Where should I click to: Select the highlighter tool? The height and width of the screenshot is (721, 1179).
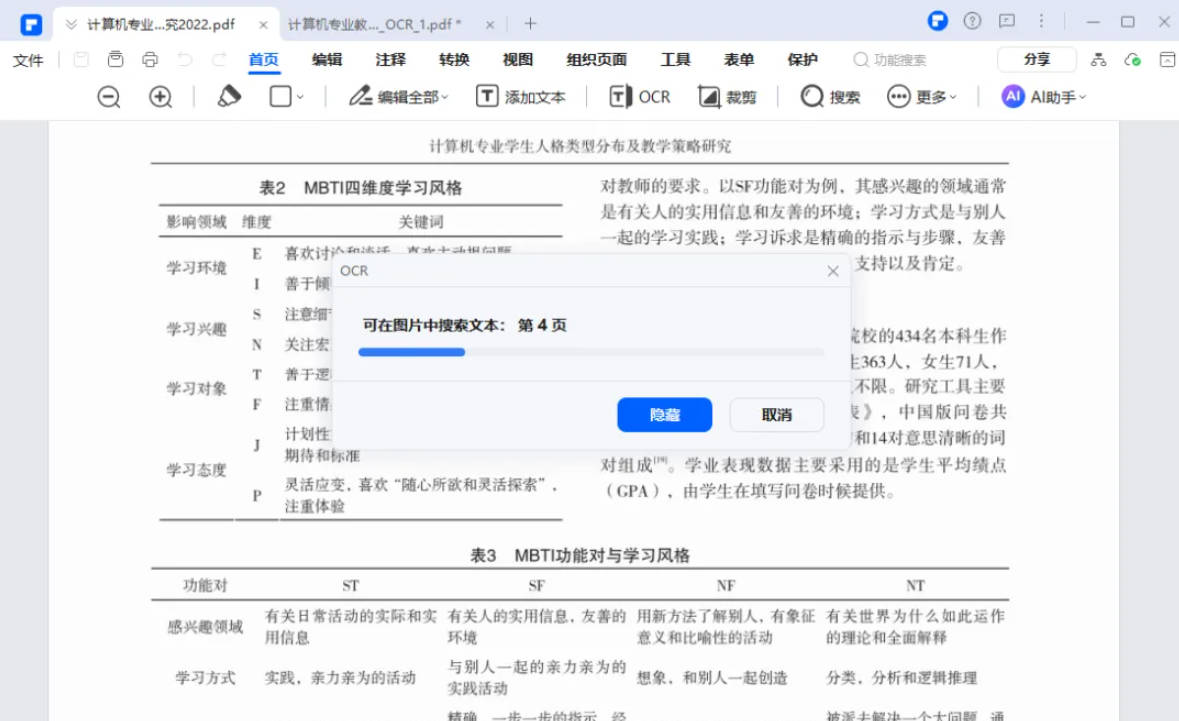228,96
